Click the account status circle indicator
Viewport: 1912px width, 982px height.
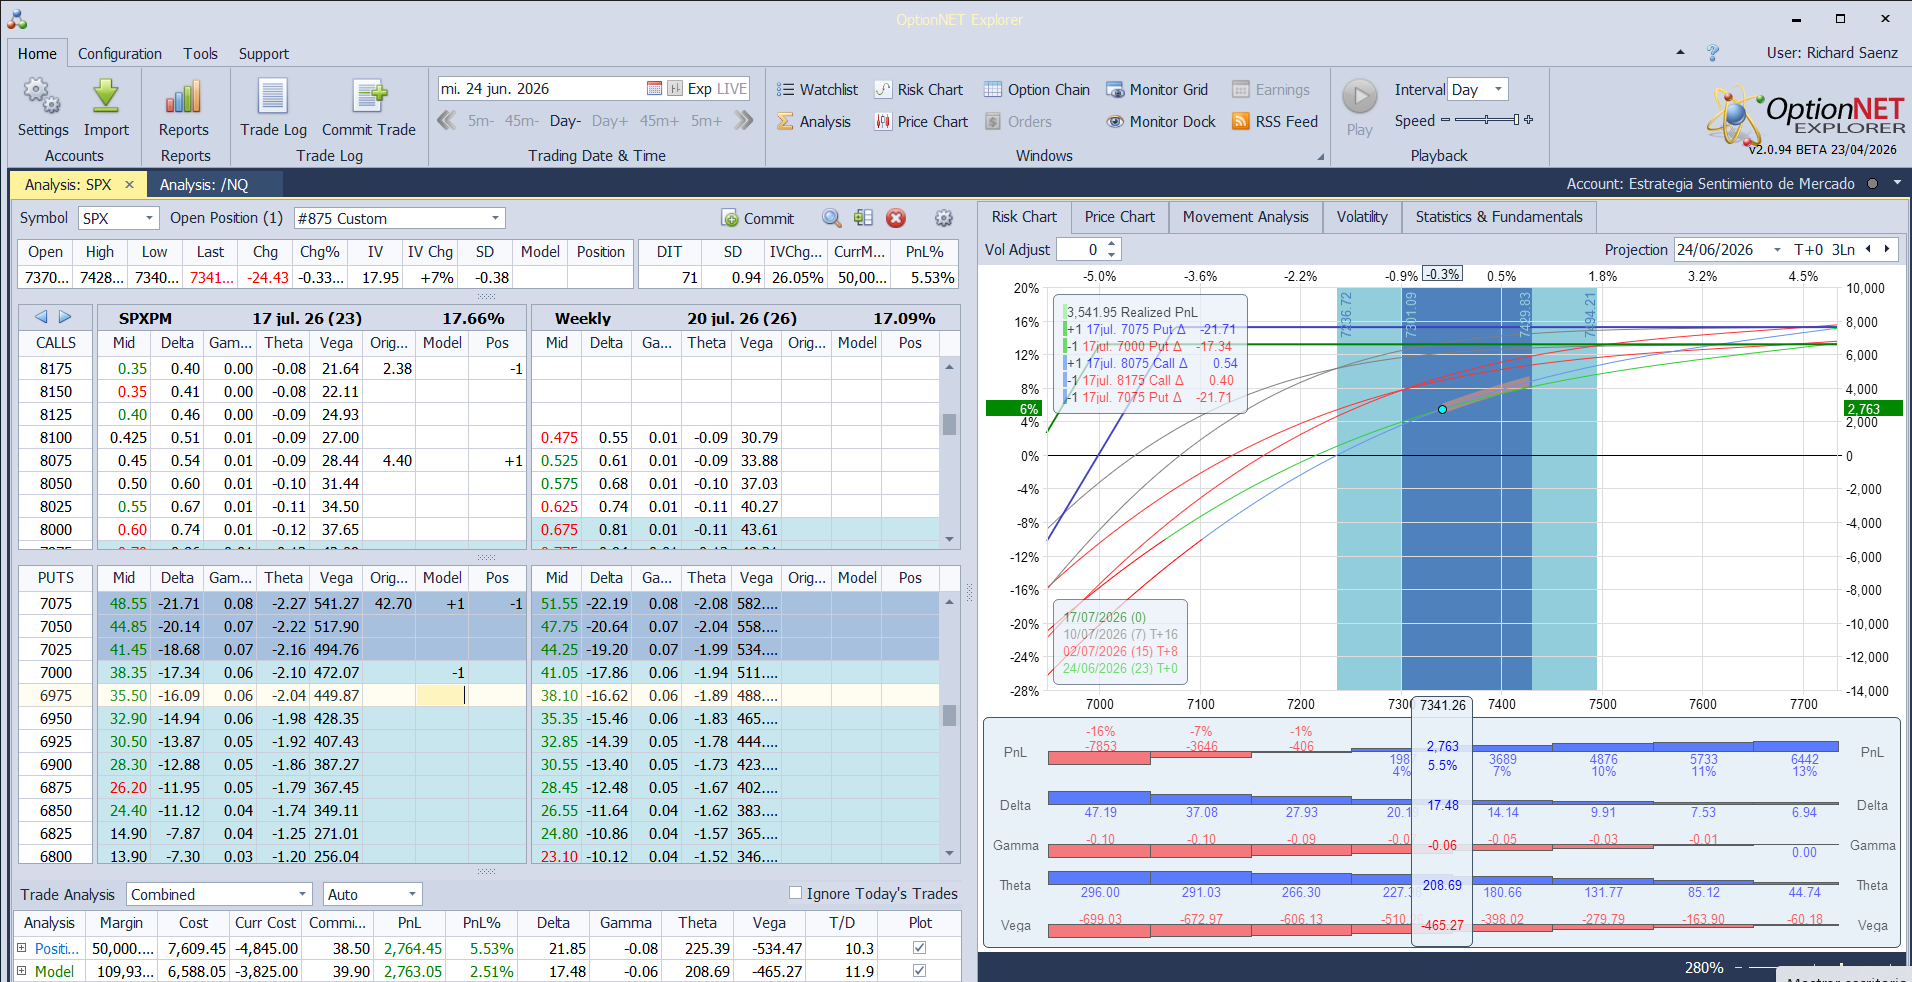pyautogui.click(x=1872, y=184)
